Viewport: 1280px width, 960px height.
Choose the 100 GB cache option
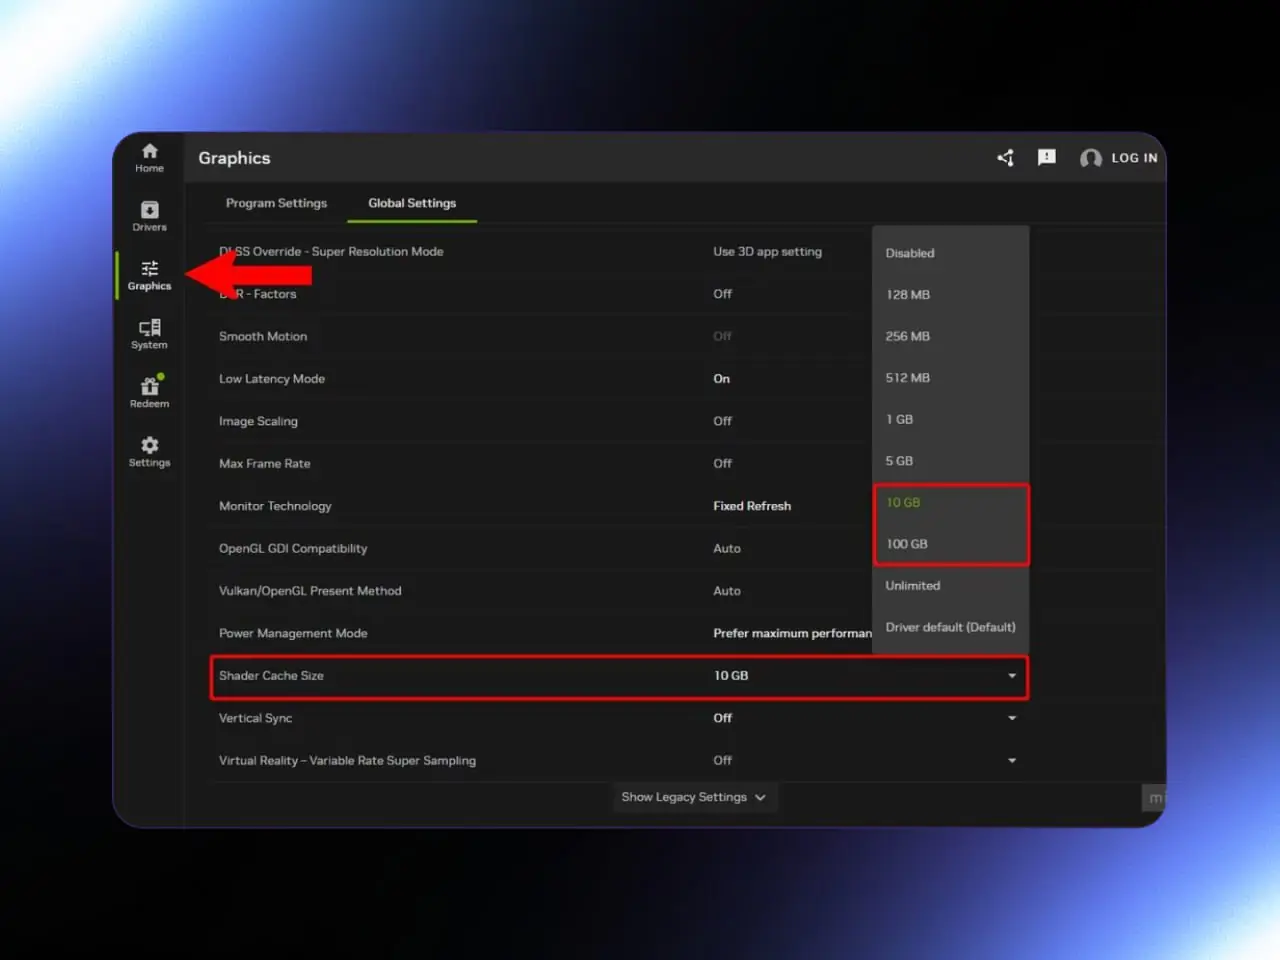907,544
